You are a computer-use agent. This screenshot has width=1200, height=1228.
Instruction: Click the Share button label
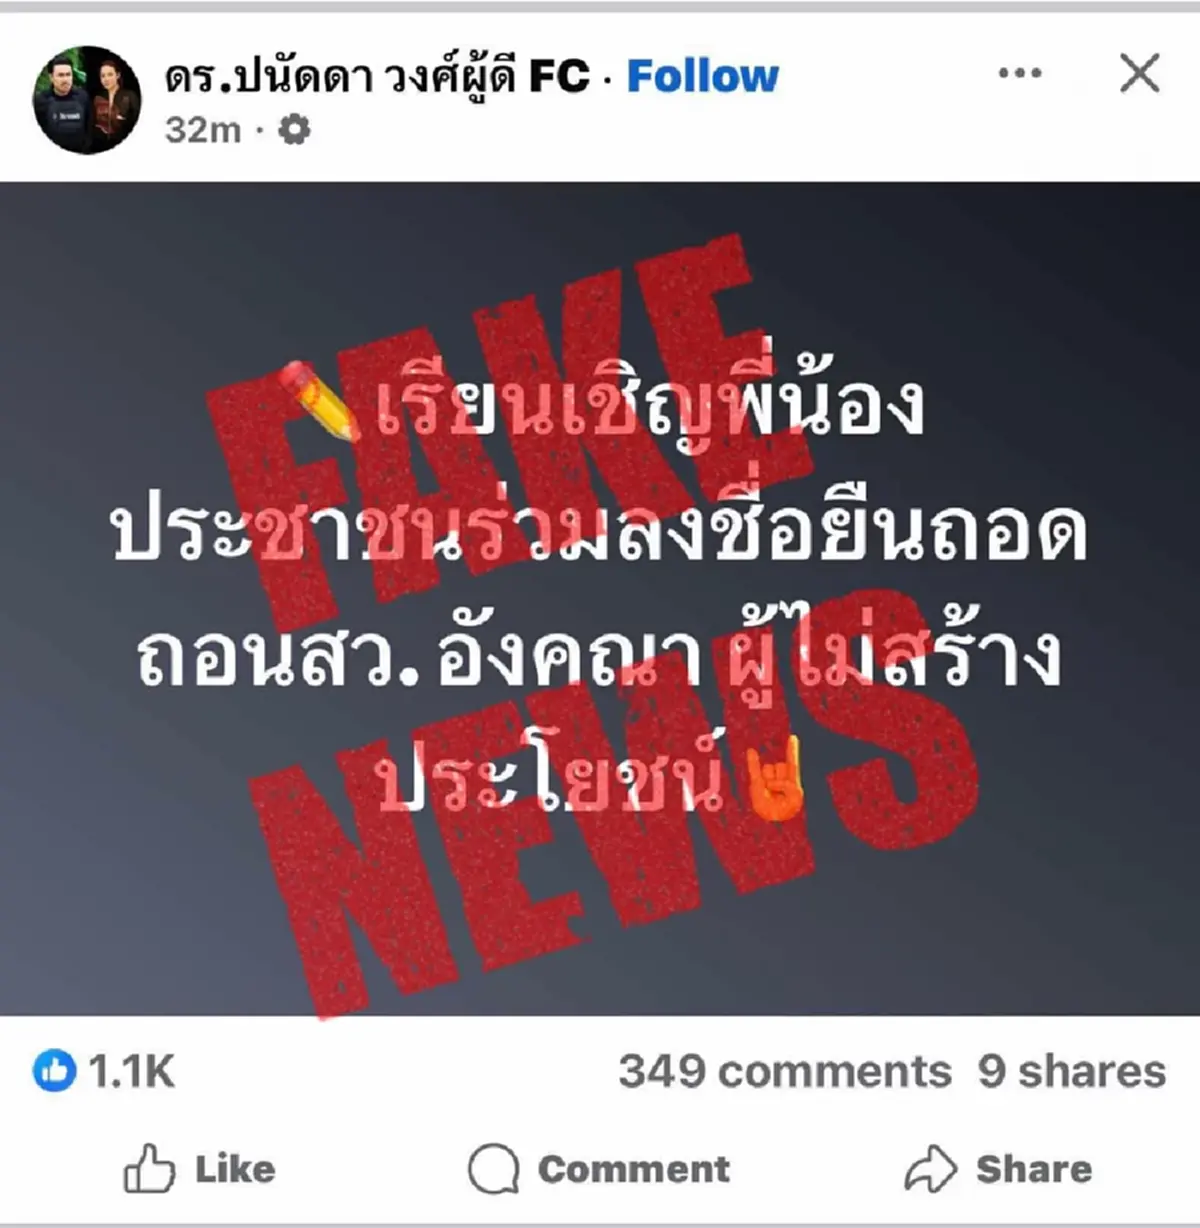(1034, 1169)
